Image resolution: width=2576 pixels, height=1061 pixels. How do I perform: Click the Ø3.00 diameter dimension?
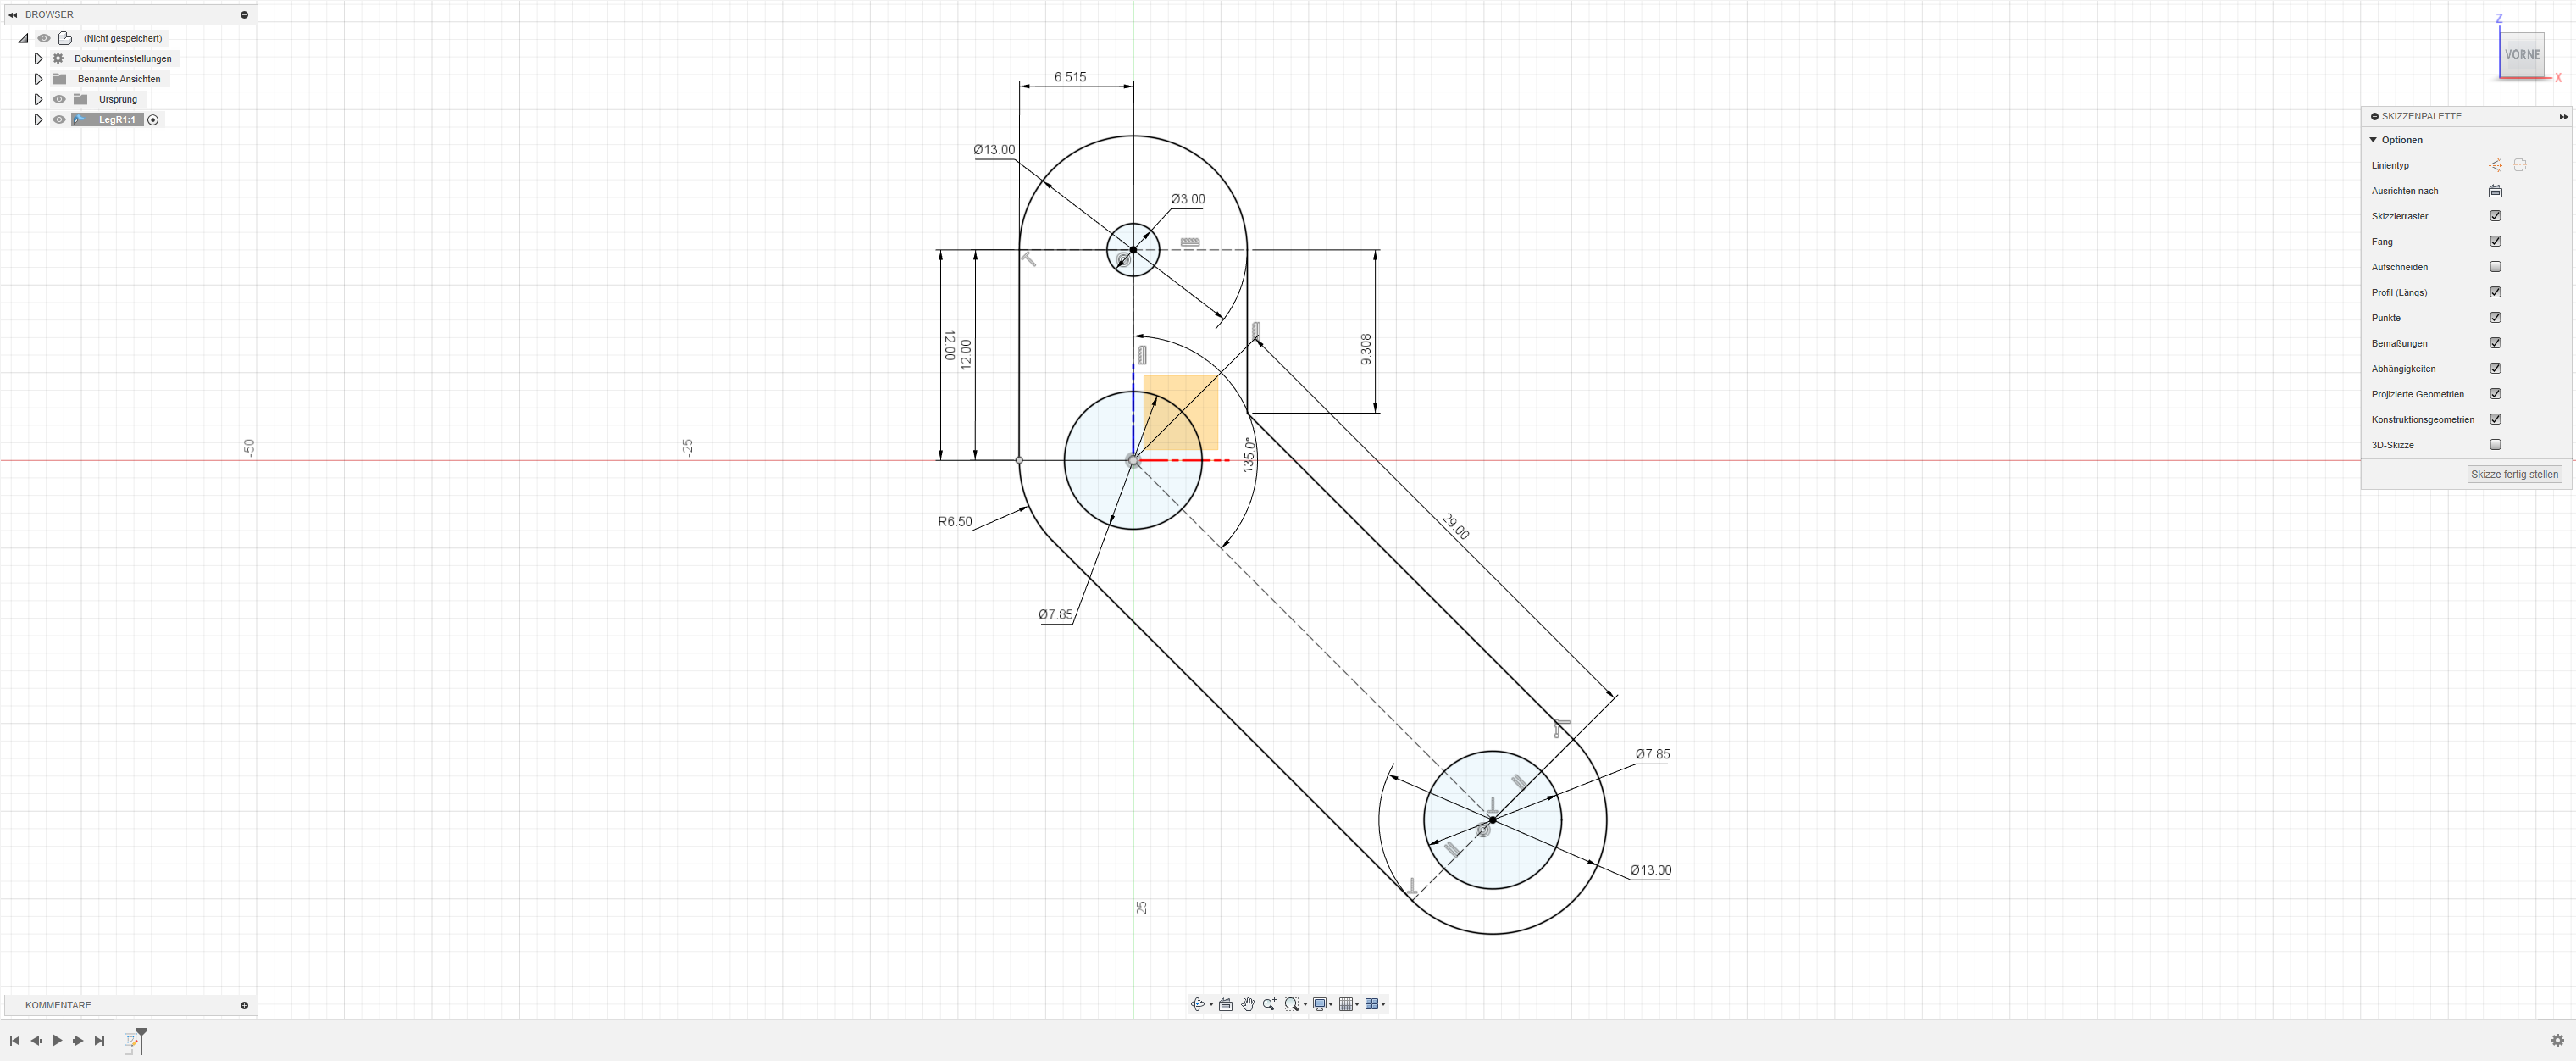1188,199
